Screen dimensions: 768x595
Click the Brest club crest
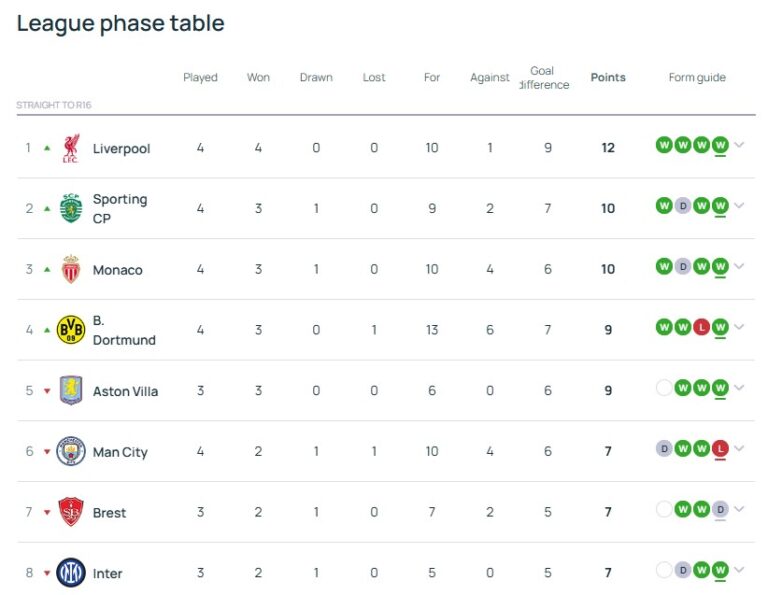[70, 512]
